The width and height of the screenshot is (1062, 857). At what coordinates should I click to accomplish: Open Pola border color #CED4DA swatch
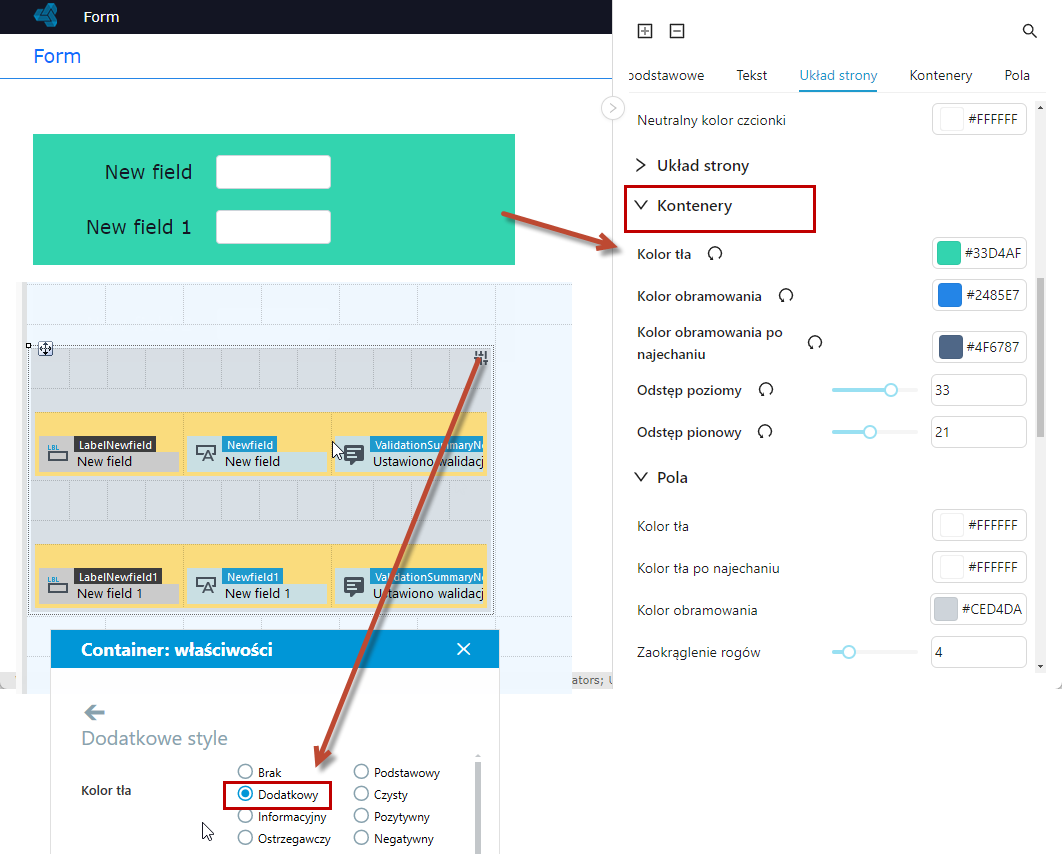pos(946,609)
